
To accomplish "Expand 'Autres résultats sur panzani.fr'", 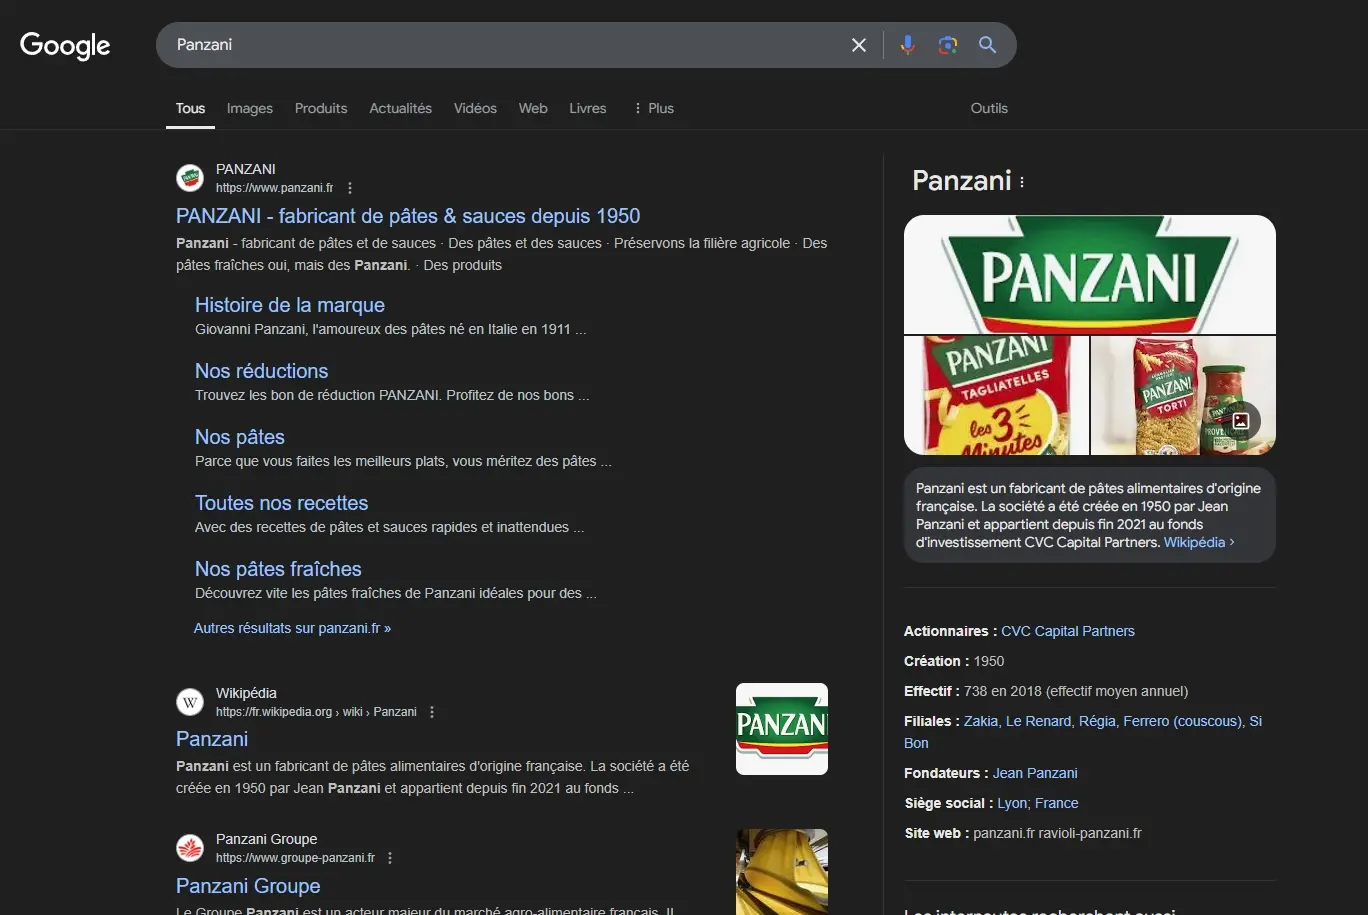I will 293,628.
